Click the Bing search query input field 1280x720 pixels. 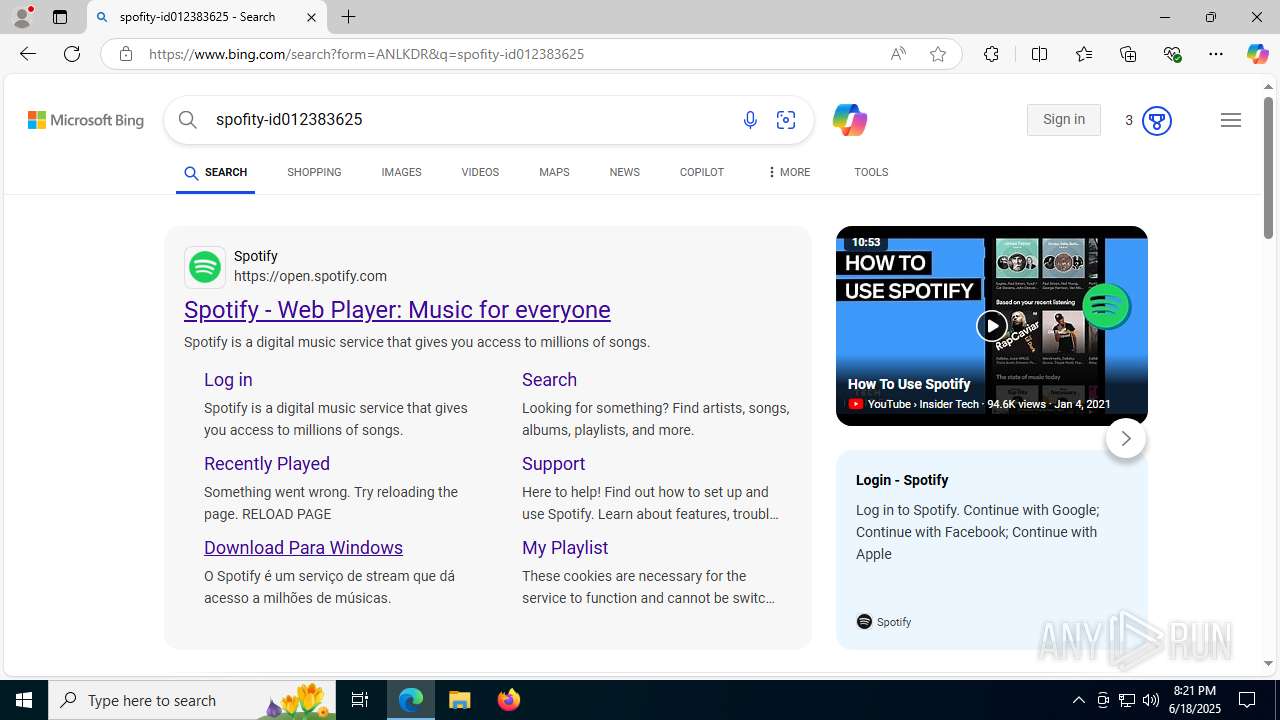tap(470, 120)
